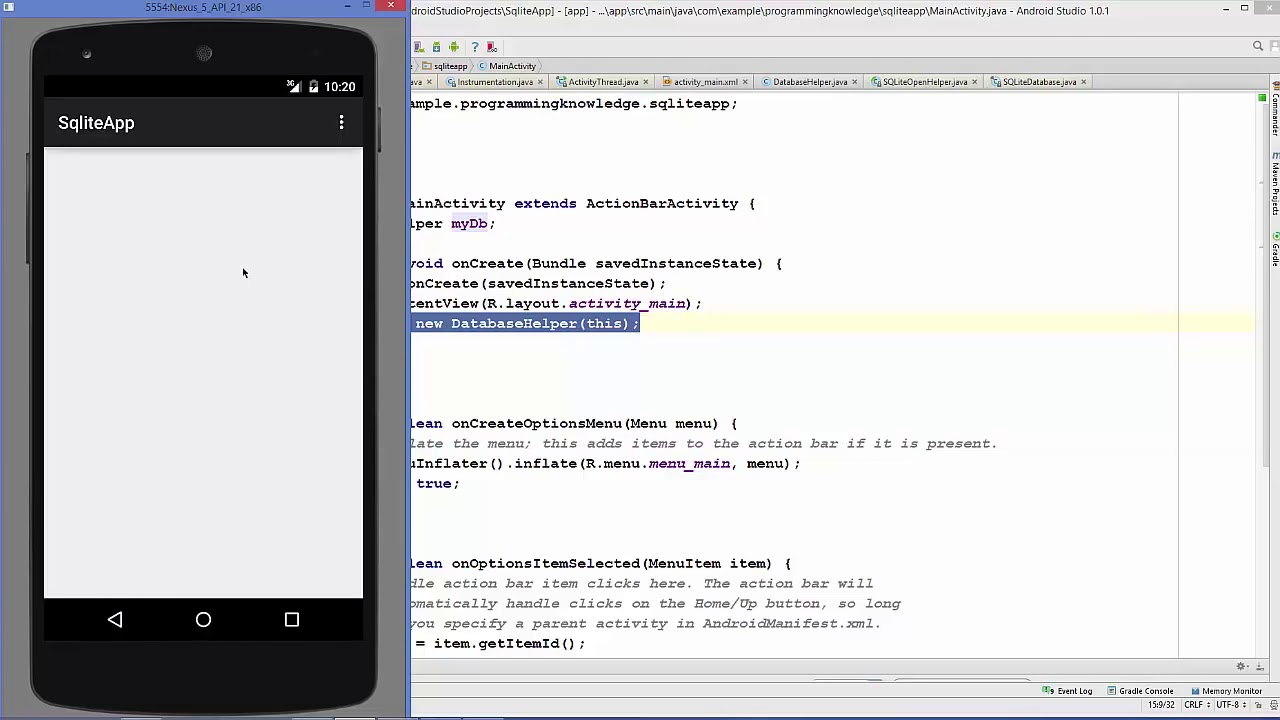Click the emulator battery status icon
This screenshot has height=720, width=1280.
click(x=313, y=87)
